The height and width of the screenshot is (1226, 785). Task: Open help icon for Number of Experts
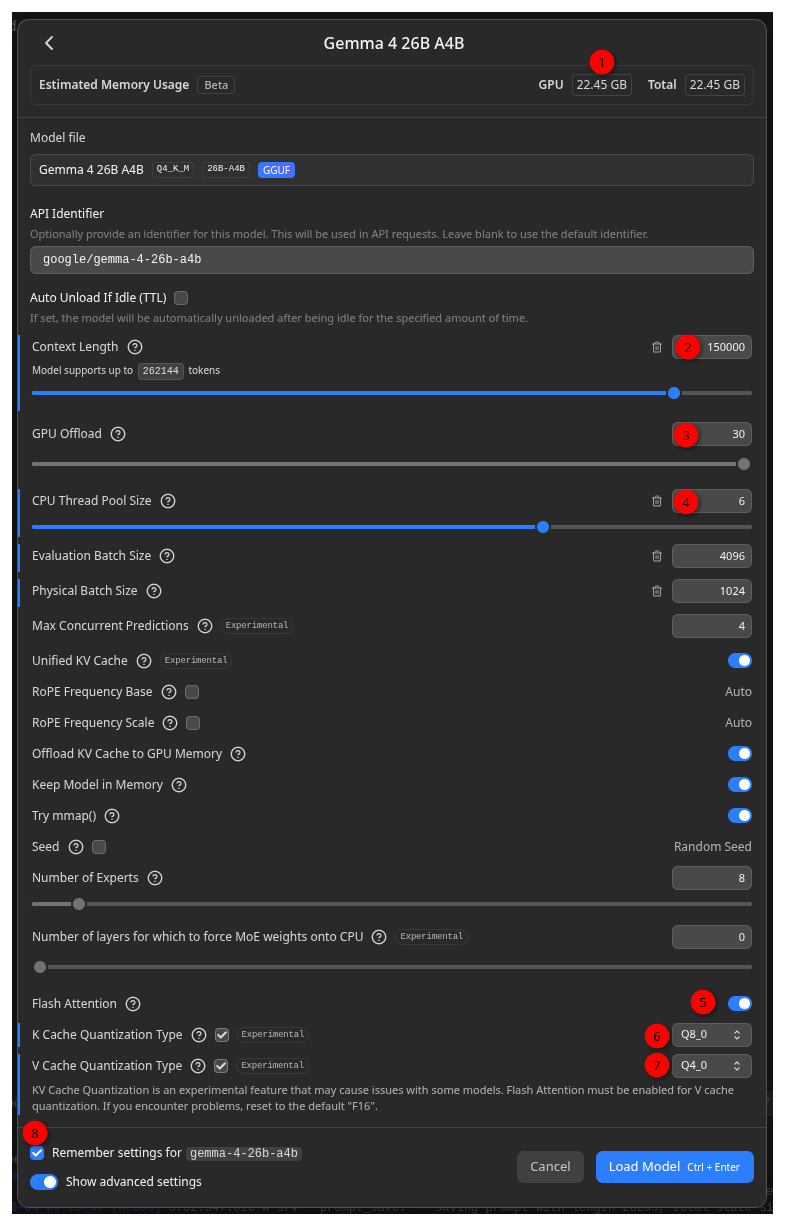click(x=155, y=878)
